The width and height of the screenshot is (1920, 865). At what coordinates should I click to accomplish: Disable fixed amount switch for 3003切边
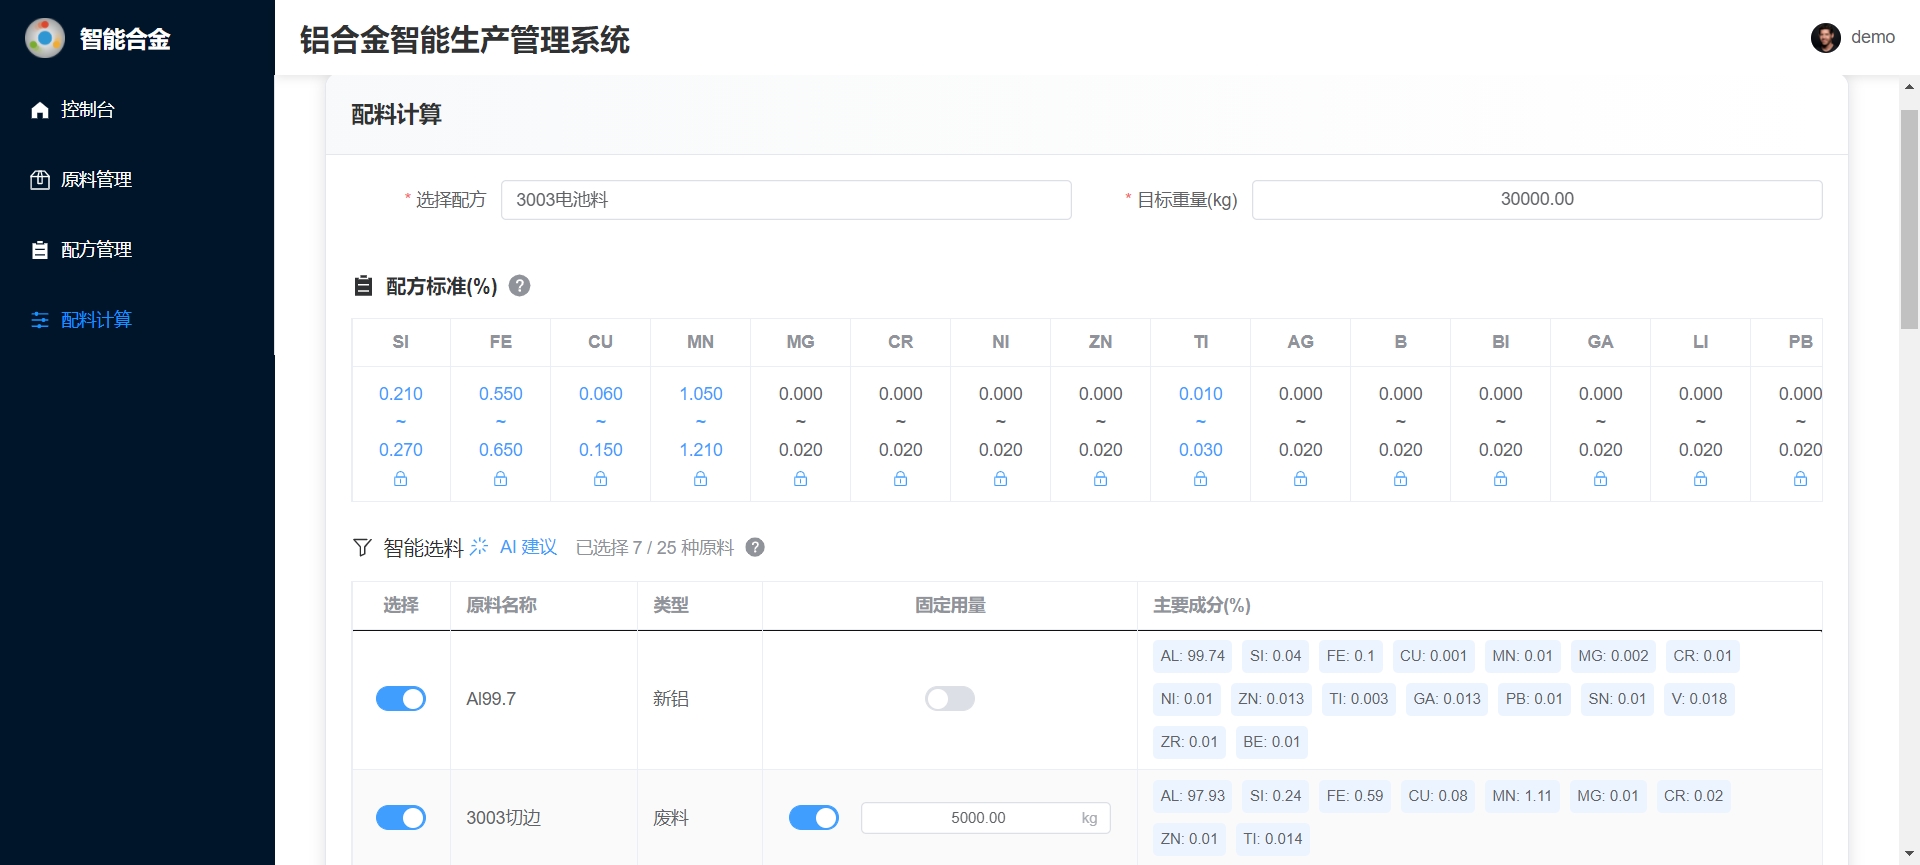[x=813, y=817]
